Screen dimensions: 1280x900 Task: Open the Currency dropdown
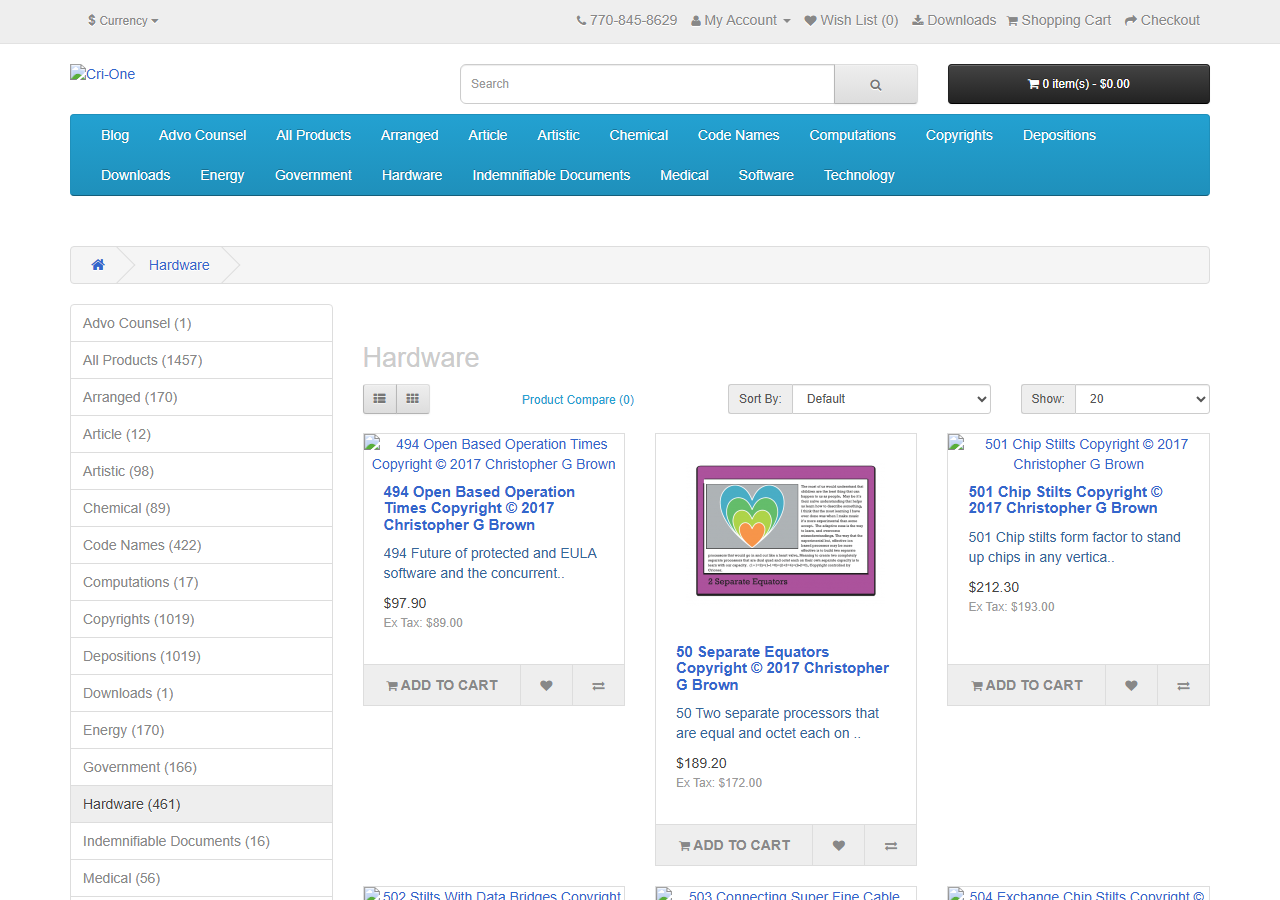click(x=123, y=20)
